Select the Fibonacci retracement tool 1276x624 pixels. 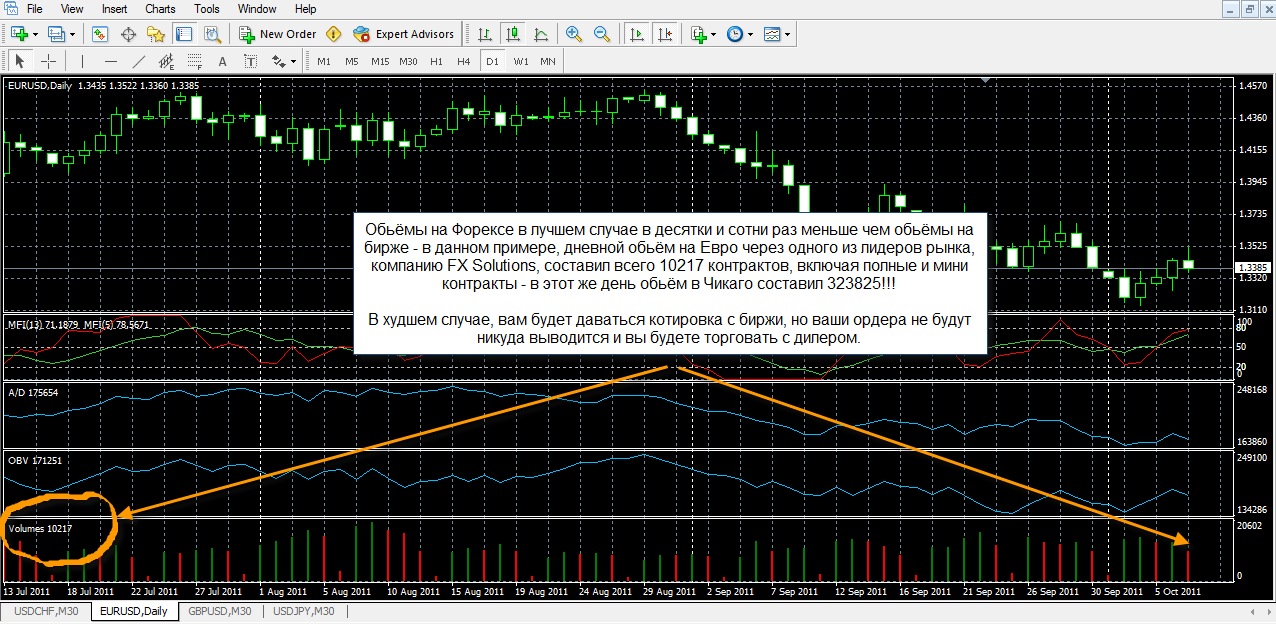point(194,61)
